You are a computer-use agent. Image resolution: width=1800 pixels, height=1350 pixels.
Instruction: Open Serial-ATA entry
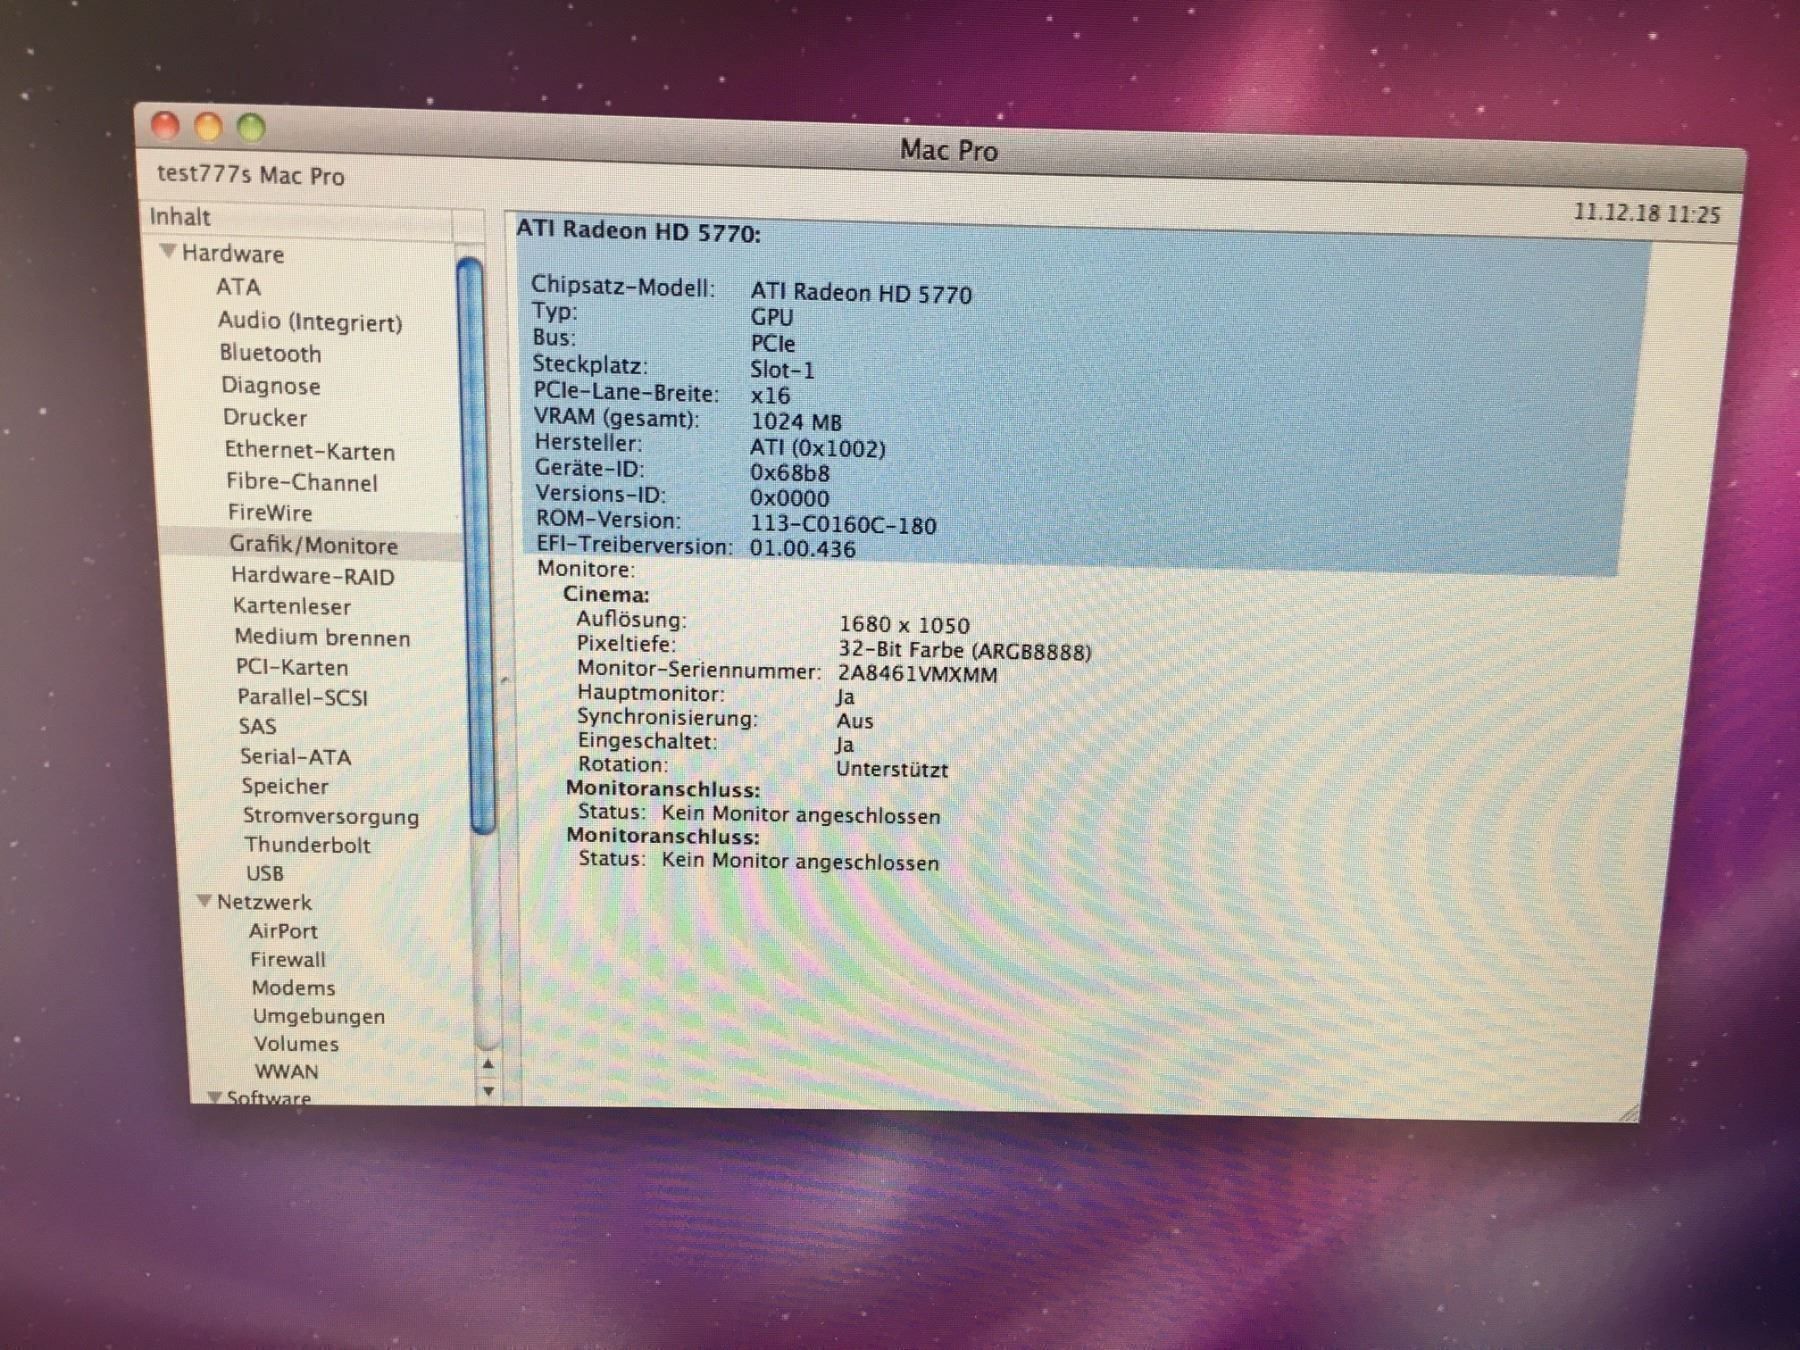tap(295, 757)
